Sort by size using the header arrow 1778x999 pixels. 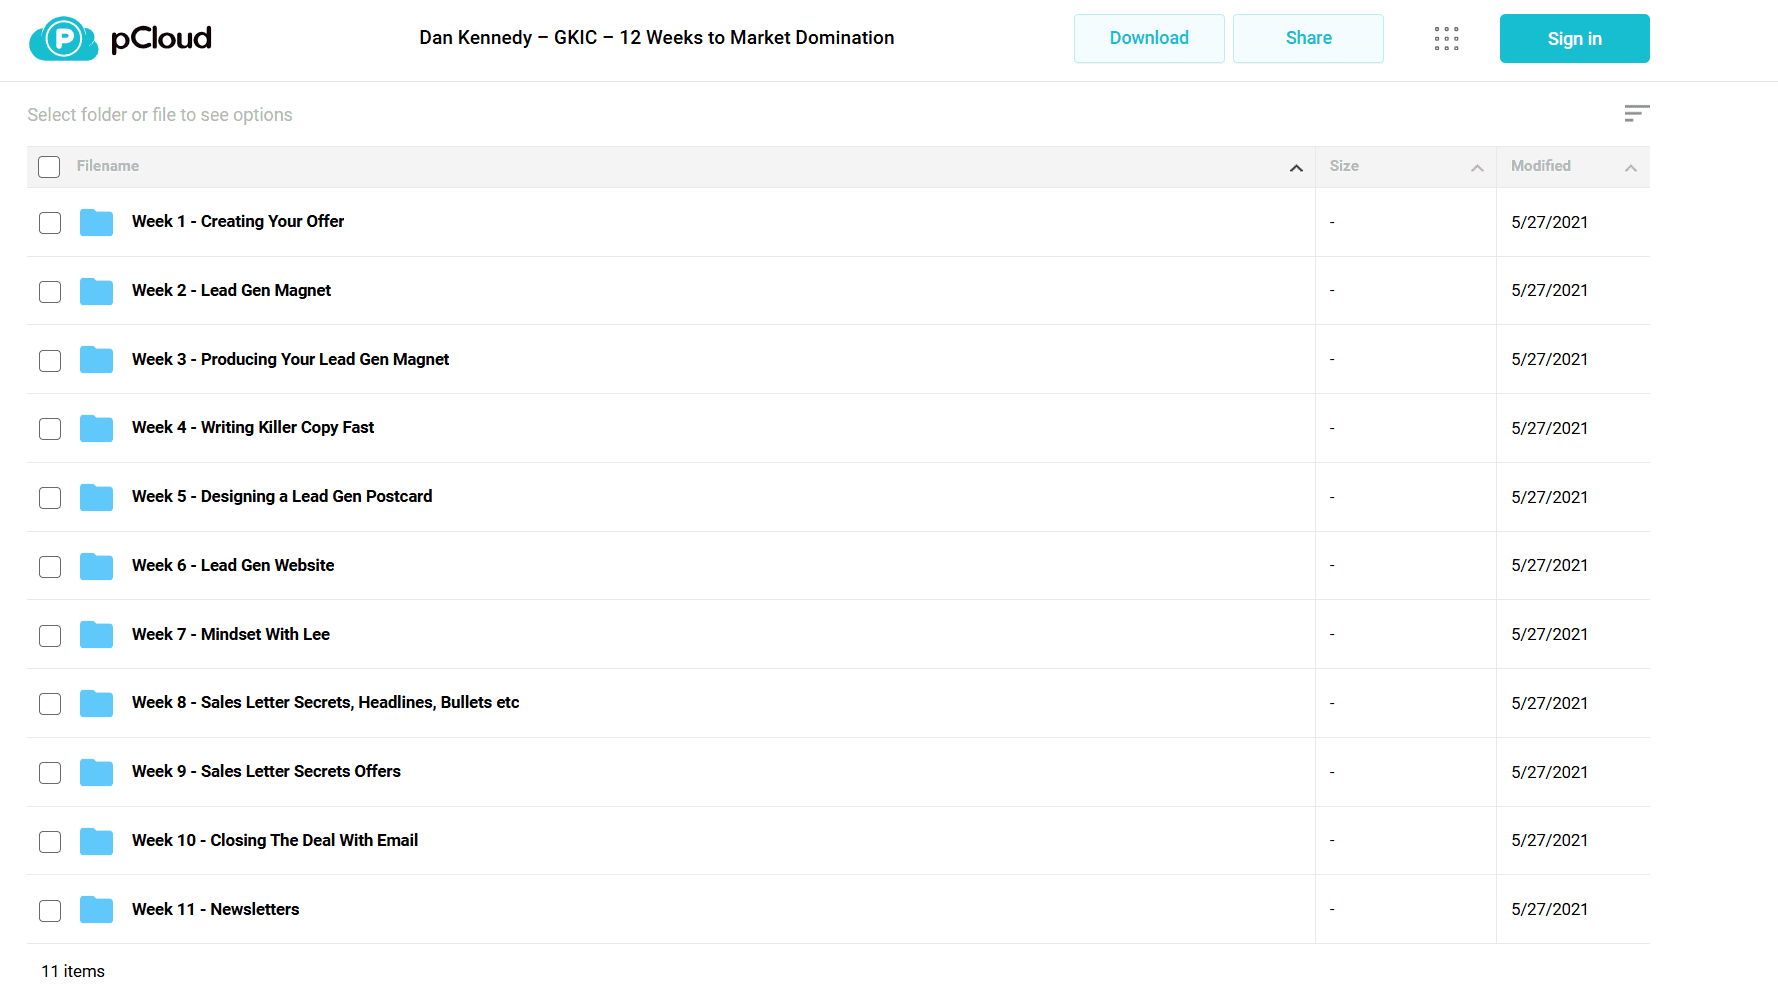click(1477, 168)
